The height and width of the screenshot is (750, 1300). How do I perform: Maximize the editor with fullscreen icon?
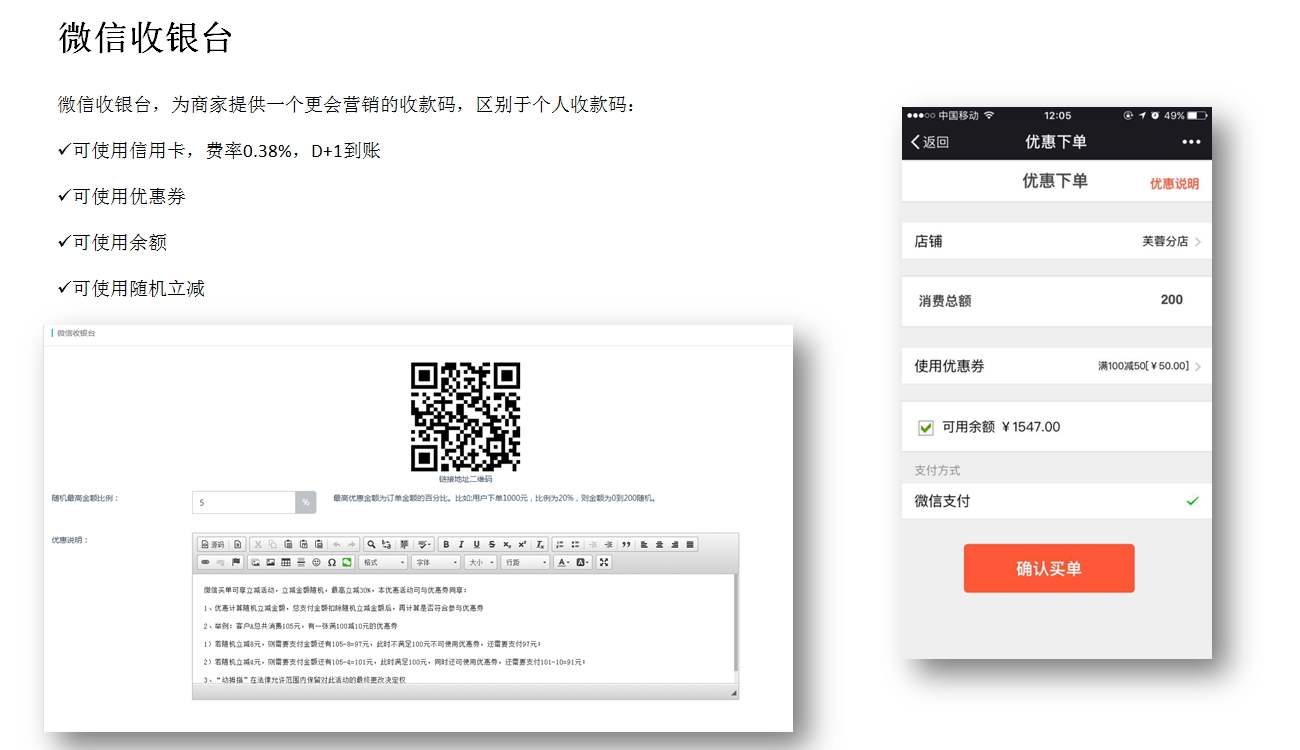tap(604, 562)
